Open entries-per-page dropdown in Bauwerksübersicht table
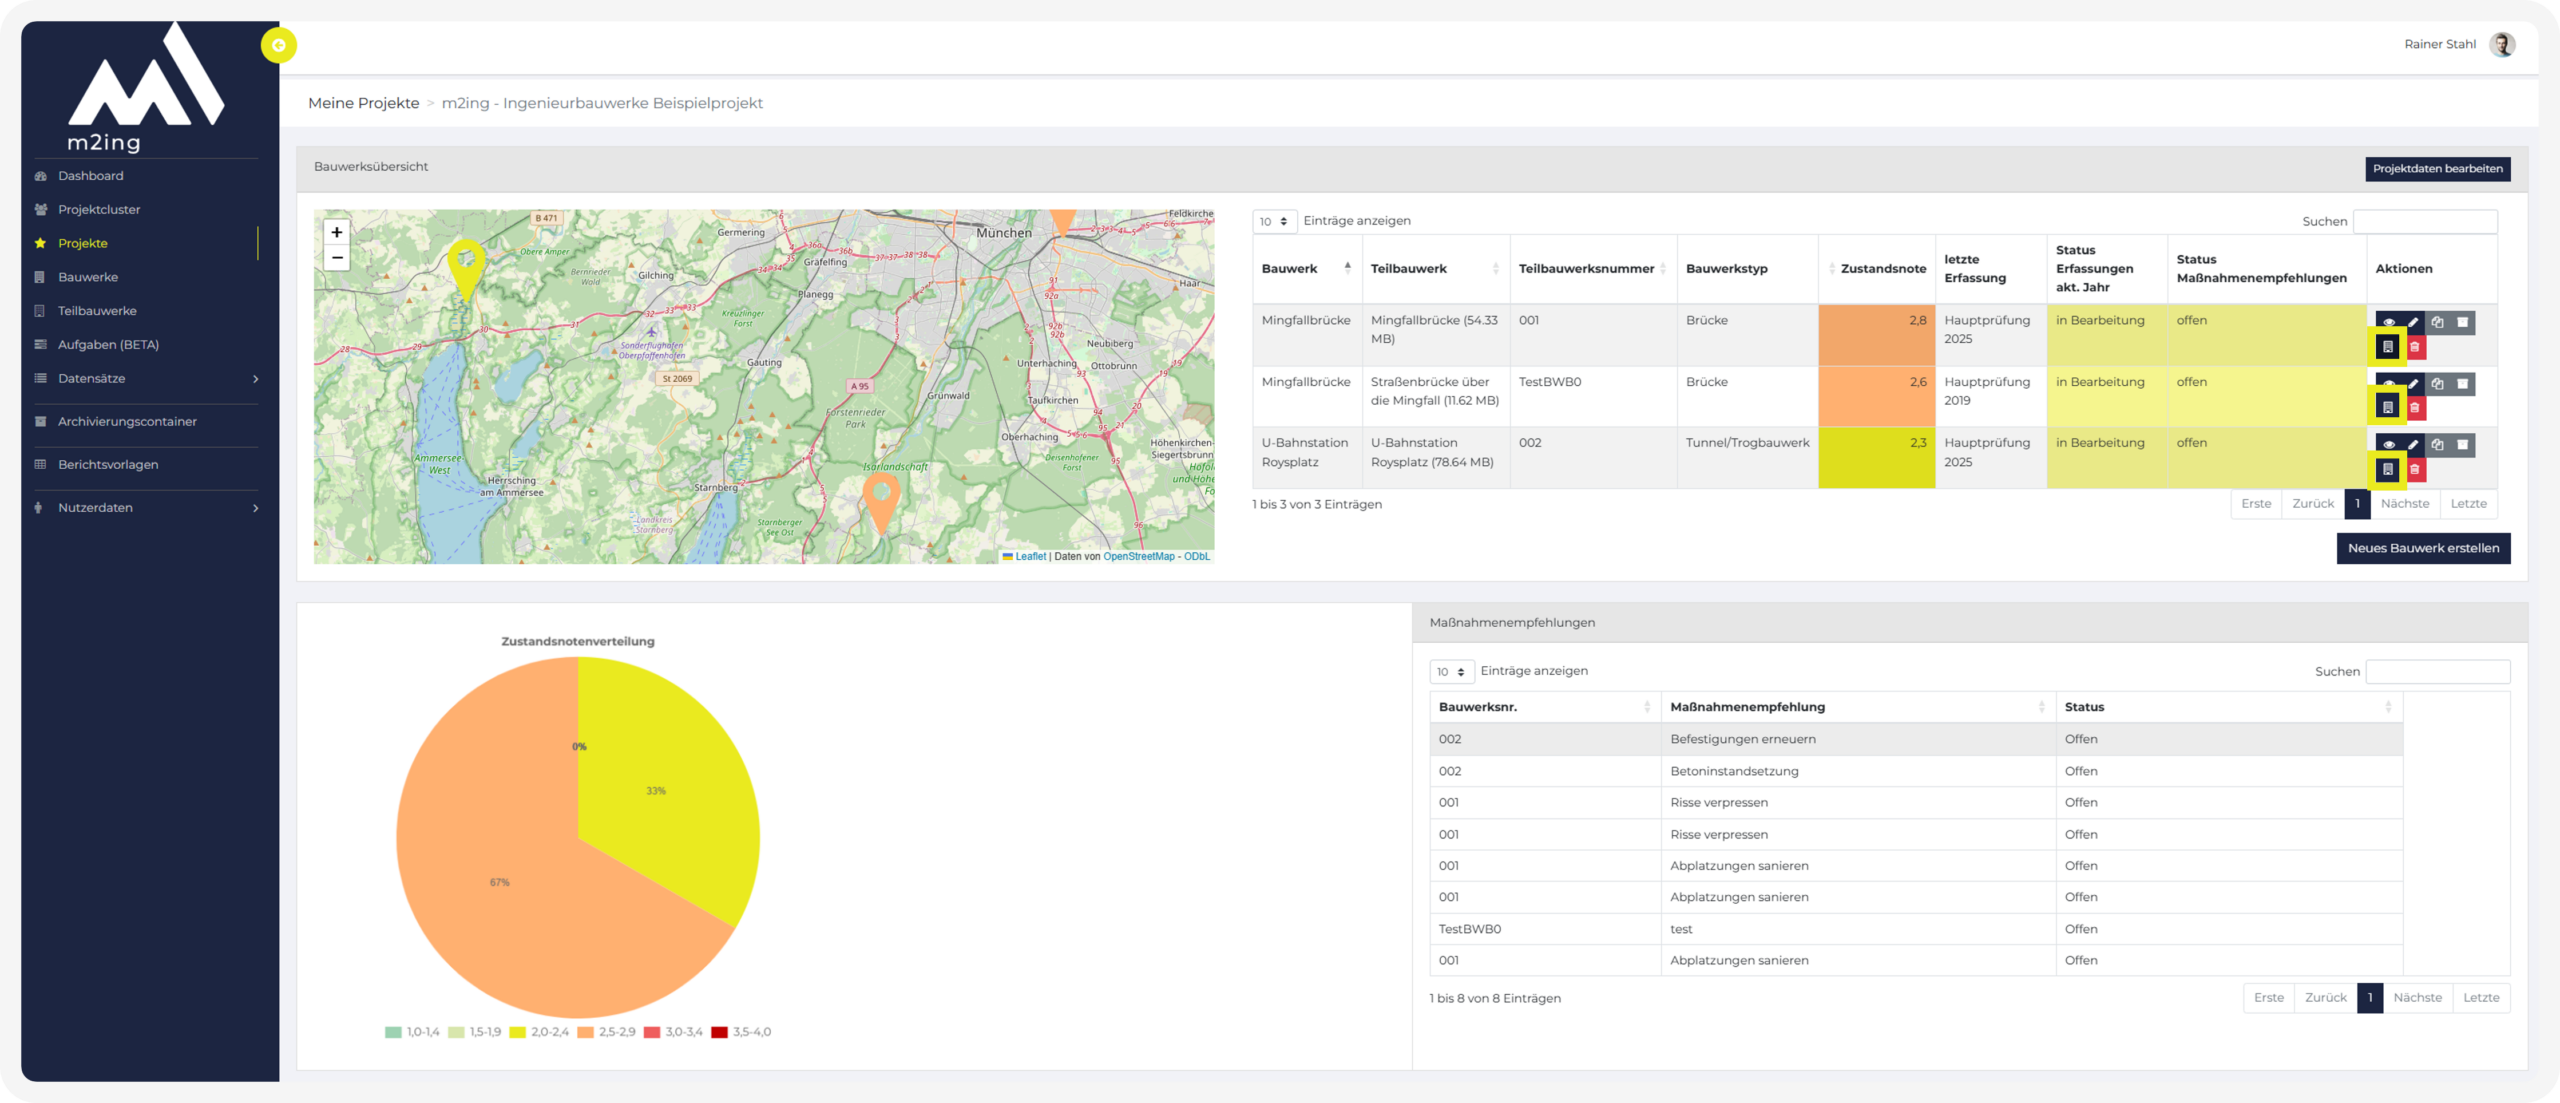This screenshot has width=2560, height=1103. 1274,222
